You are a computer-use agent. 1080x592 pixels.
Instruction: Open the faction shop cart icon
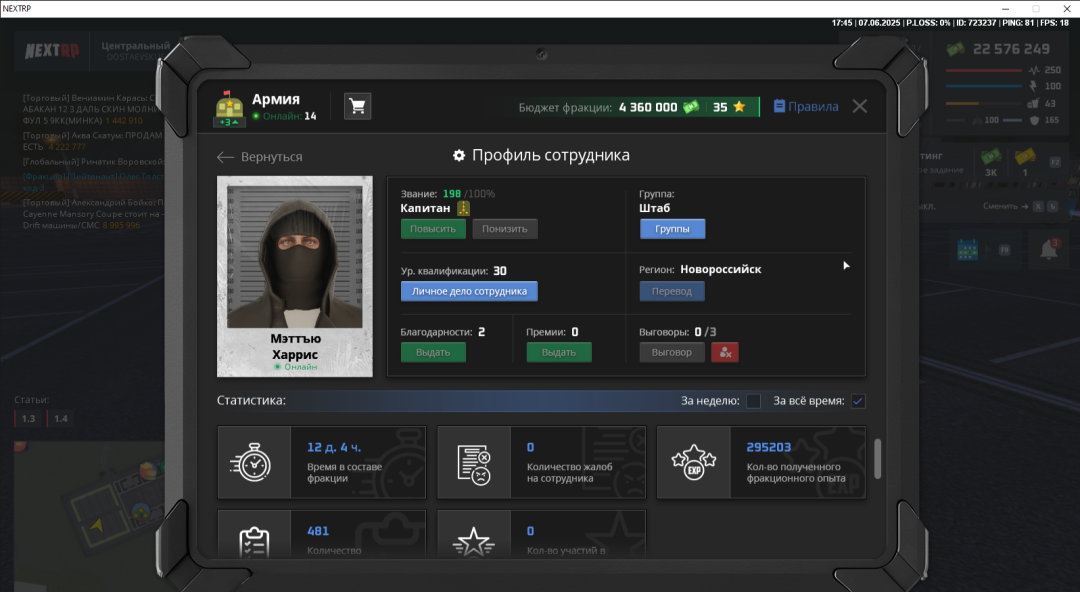pos(357,107)
